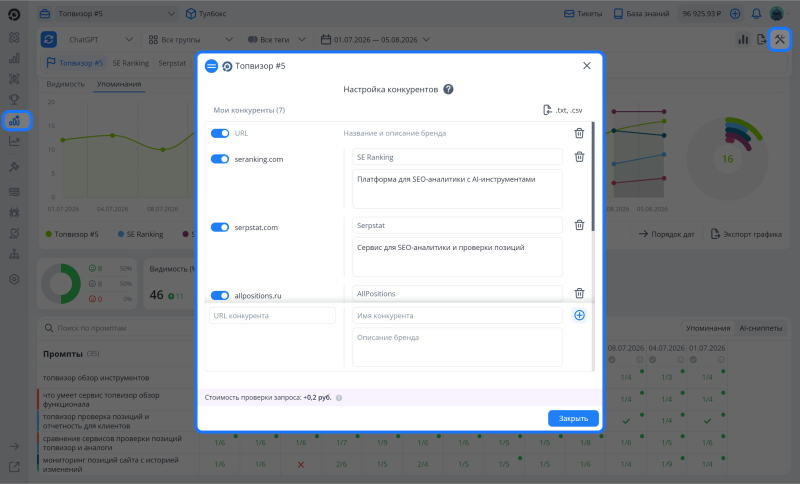Delete the seranking.com competitor
Image resolution: width=800 pixels, height=484 pixels.
click(579, 157)
